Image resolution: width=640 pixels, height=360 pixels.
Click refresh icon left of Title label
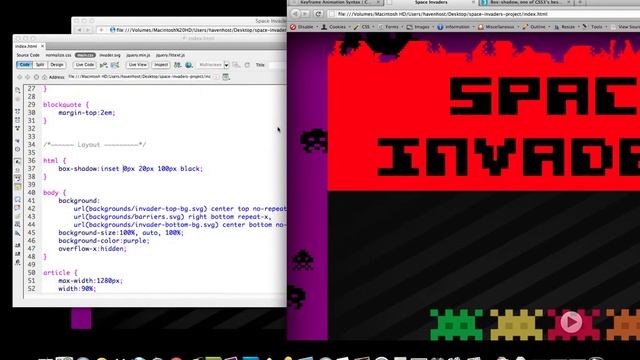click(247, 65)
